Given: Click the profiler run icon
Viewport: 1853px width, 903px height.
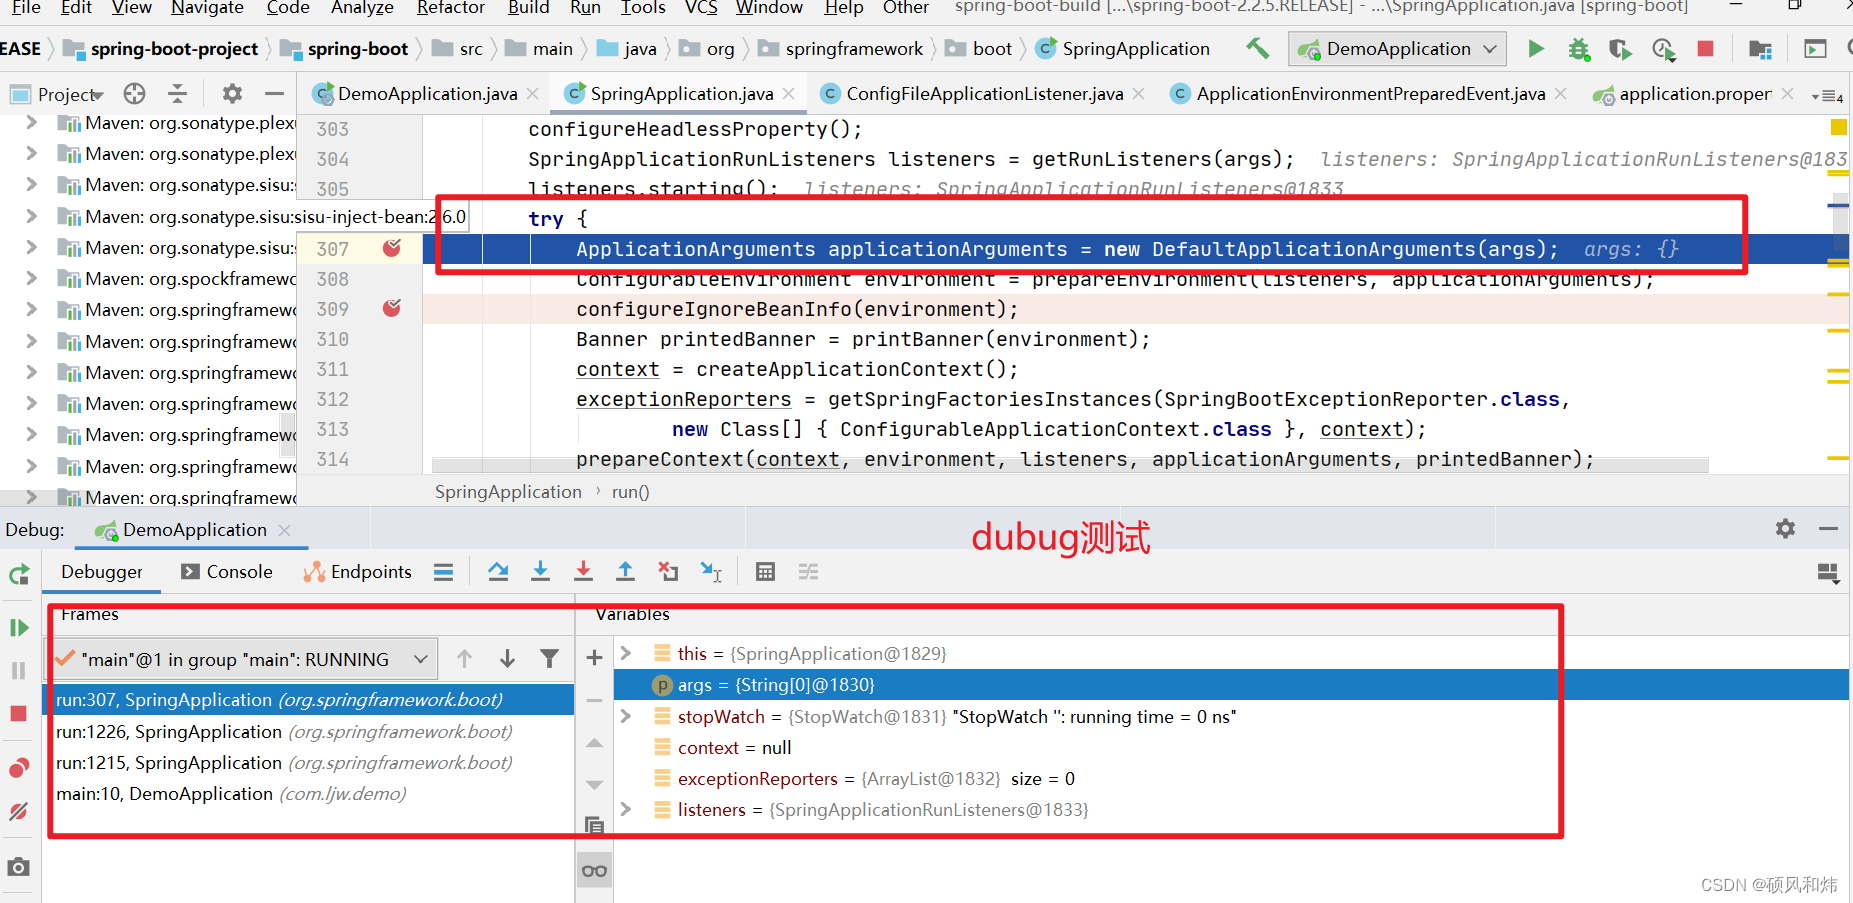Looking at the screenshot, I should [1663, 48].
